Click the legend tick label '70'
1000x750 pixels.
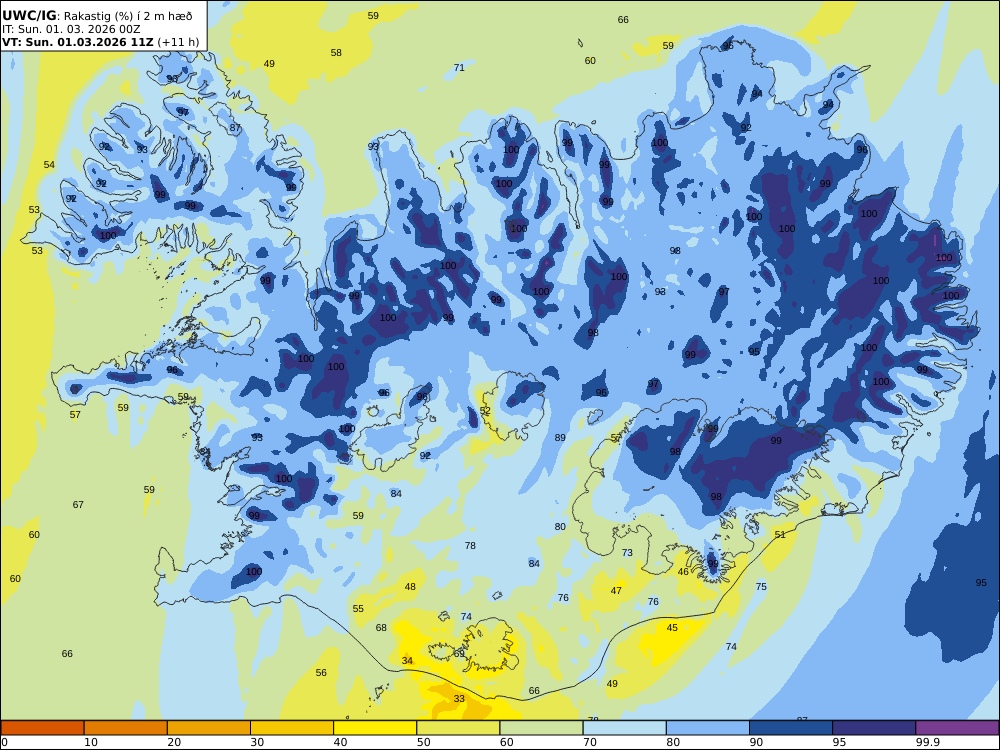point(590,742)
